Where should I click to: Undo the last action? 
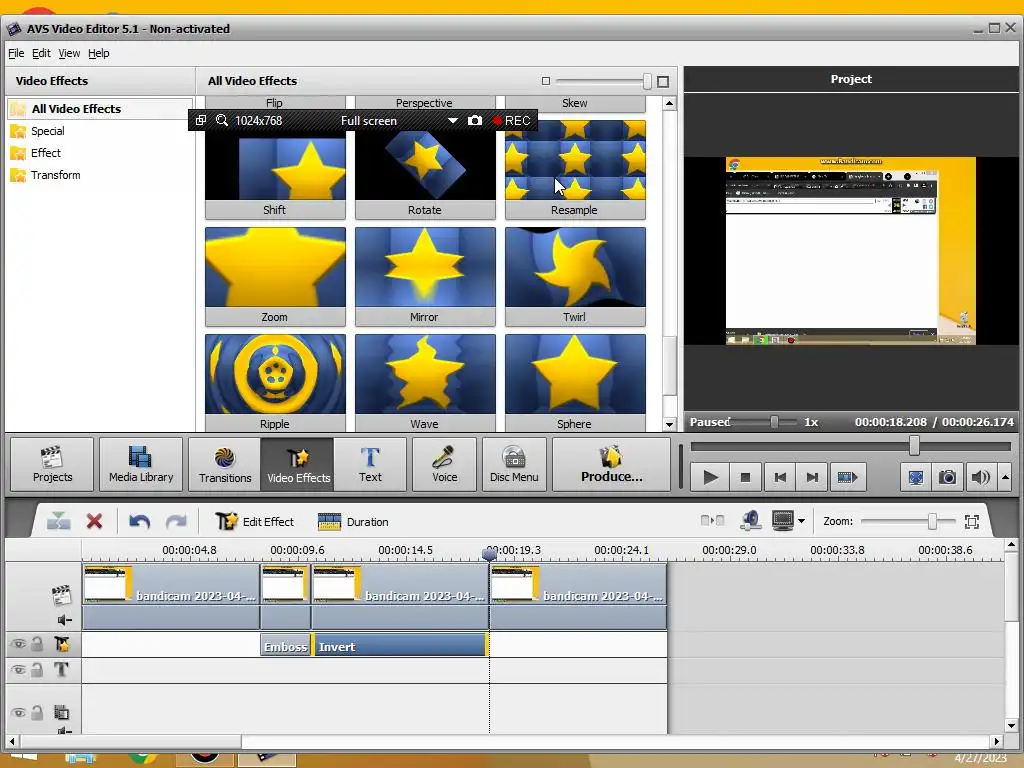click(x=139, y=521)
